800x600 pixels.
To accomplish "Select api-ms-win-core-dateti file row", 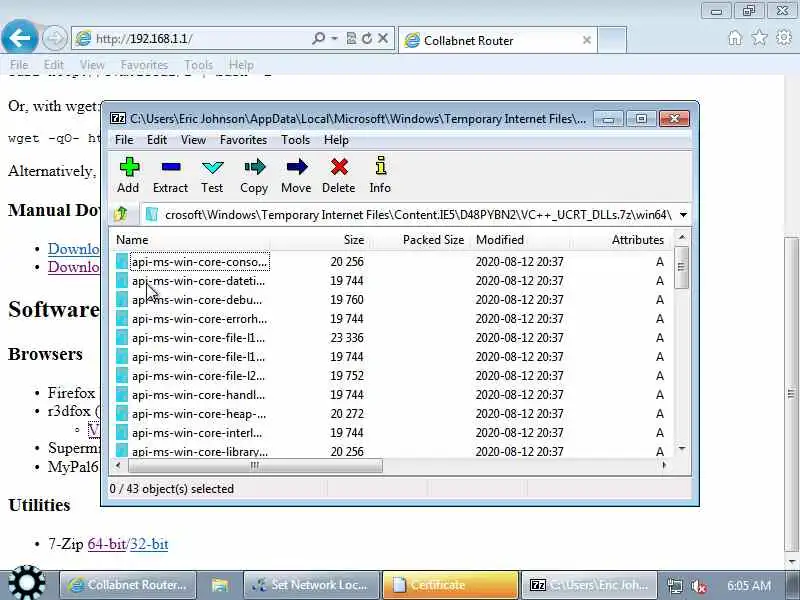I will click(x=392, y=281).
